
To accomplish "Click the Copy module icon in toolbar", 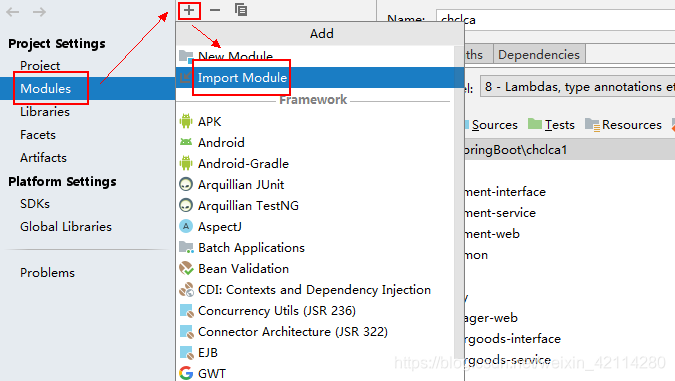I will point(241,10).
